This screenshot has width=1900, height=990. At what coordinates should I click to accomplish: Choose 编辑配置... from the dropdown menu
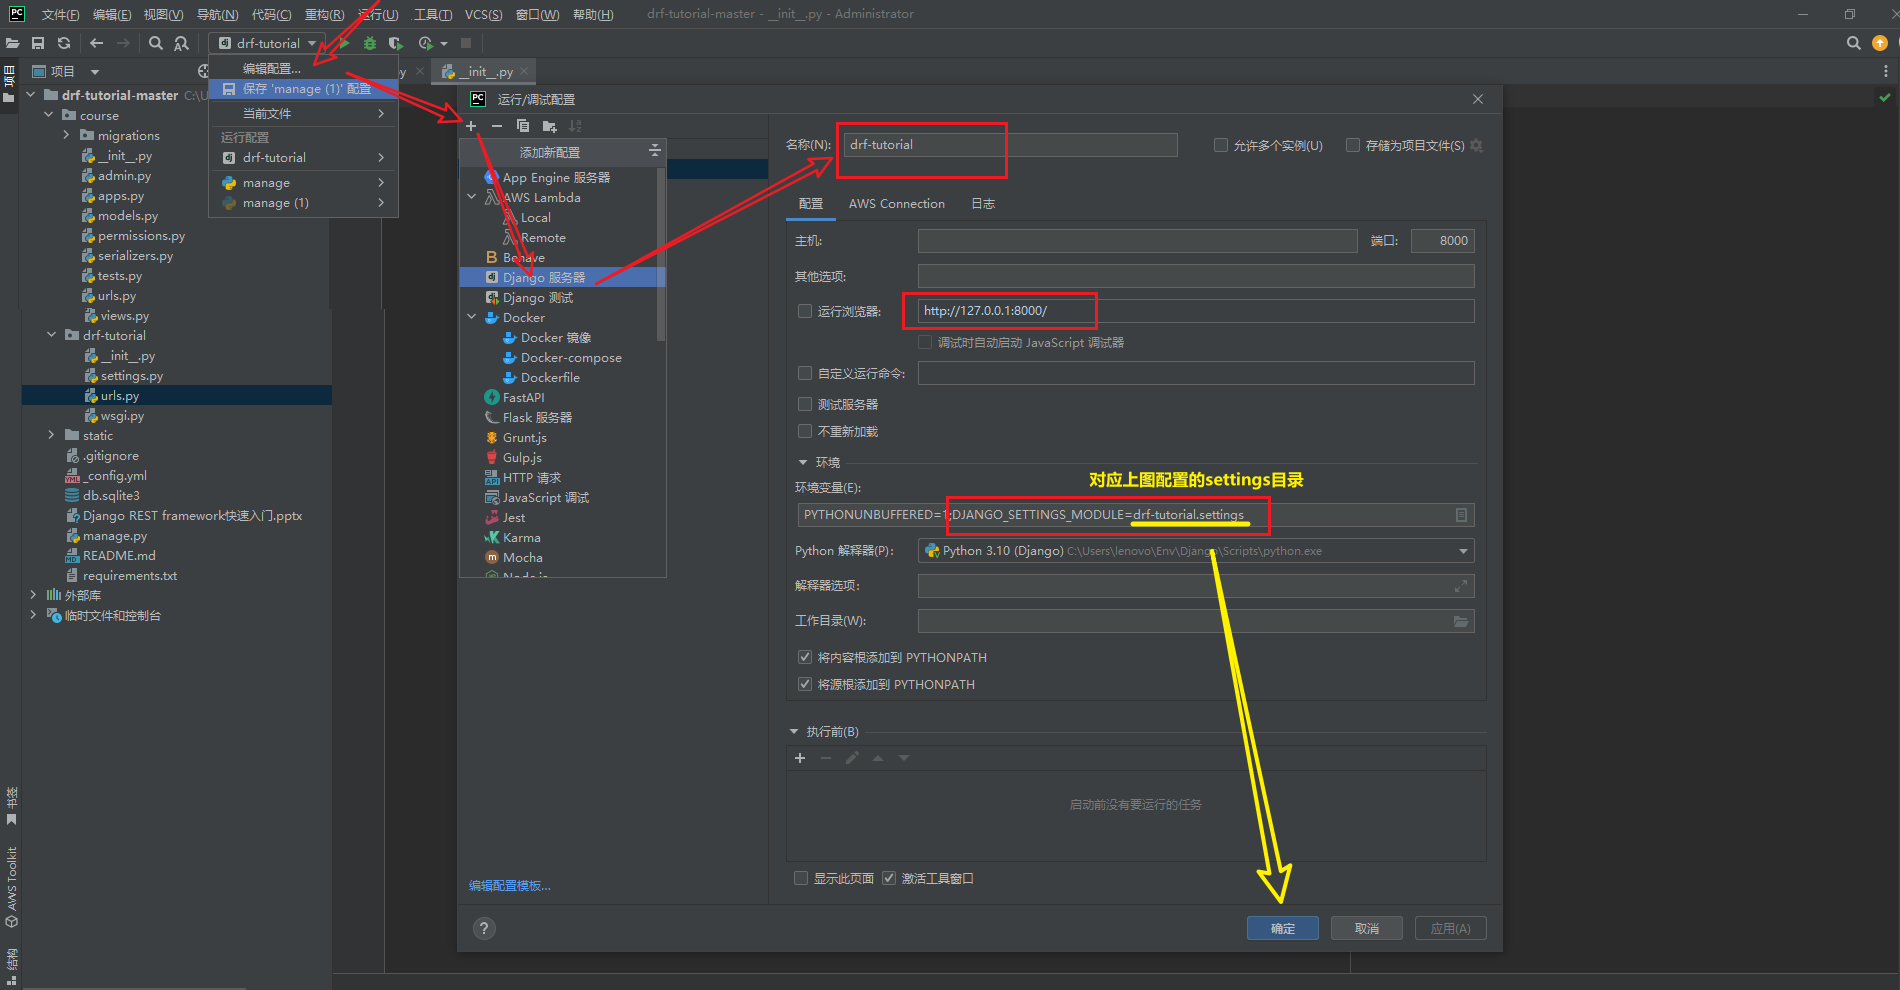tap(272, 69)
